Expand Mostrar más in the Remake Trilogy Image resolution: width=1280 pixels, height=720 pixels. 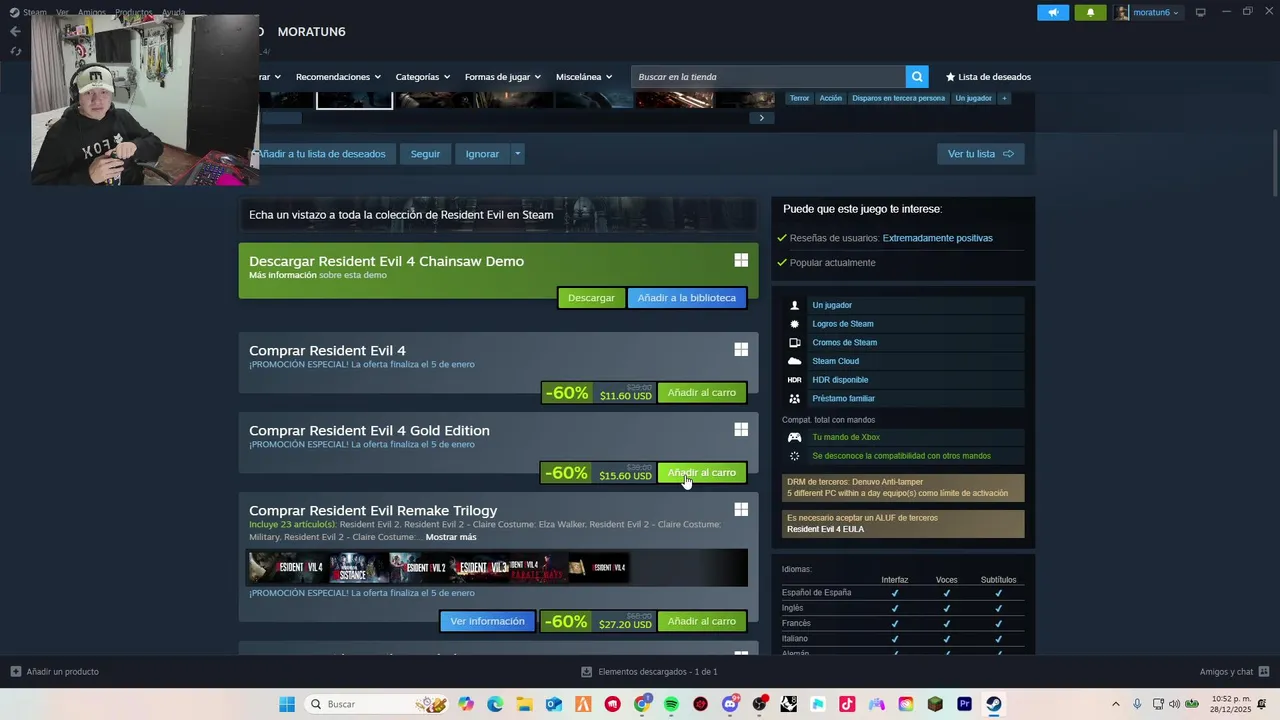pyautogui.click(x=451, y=537)
